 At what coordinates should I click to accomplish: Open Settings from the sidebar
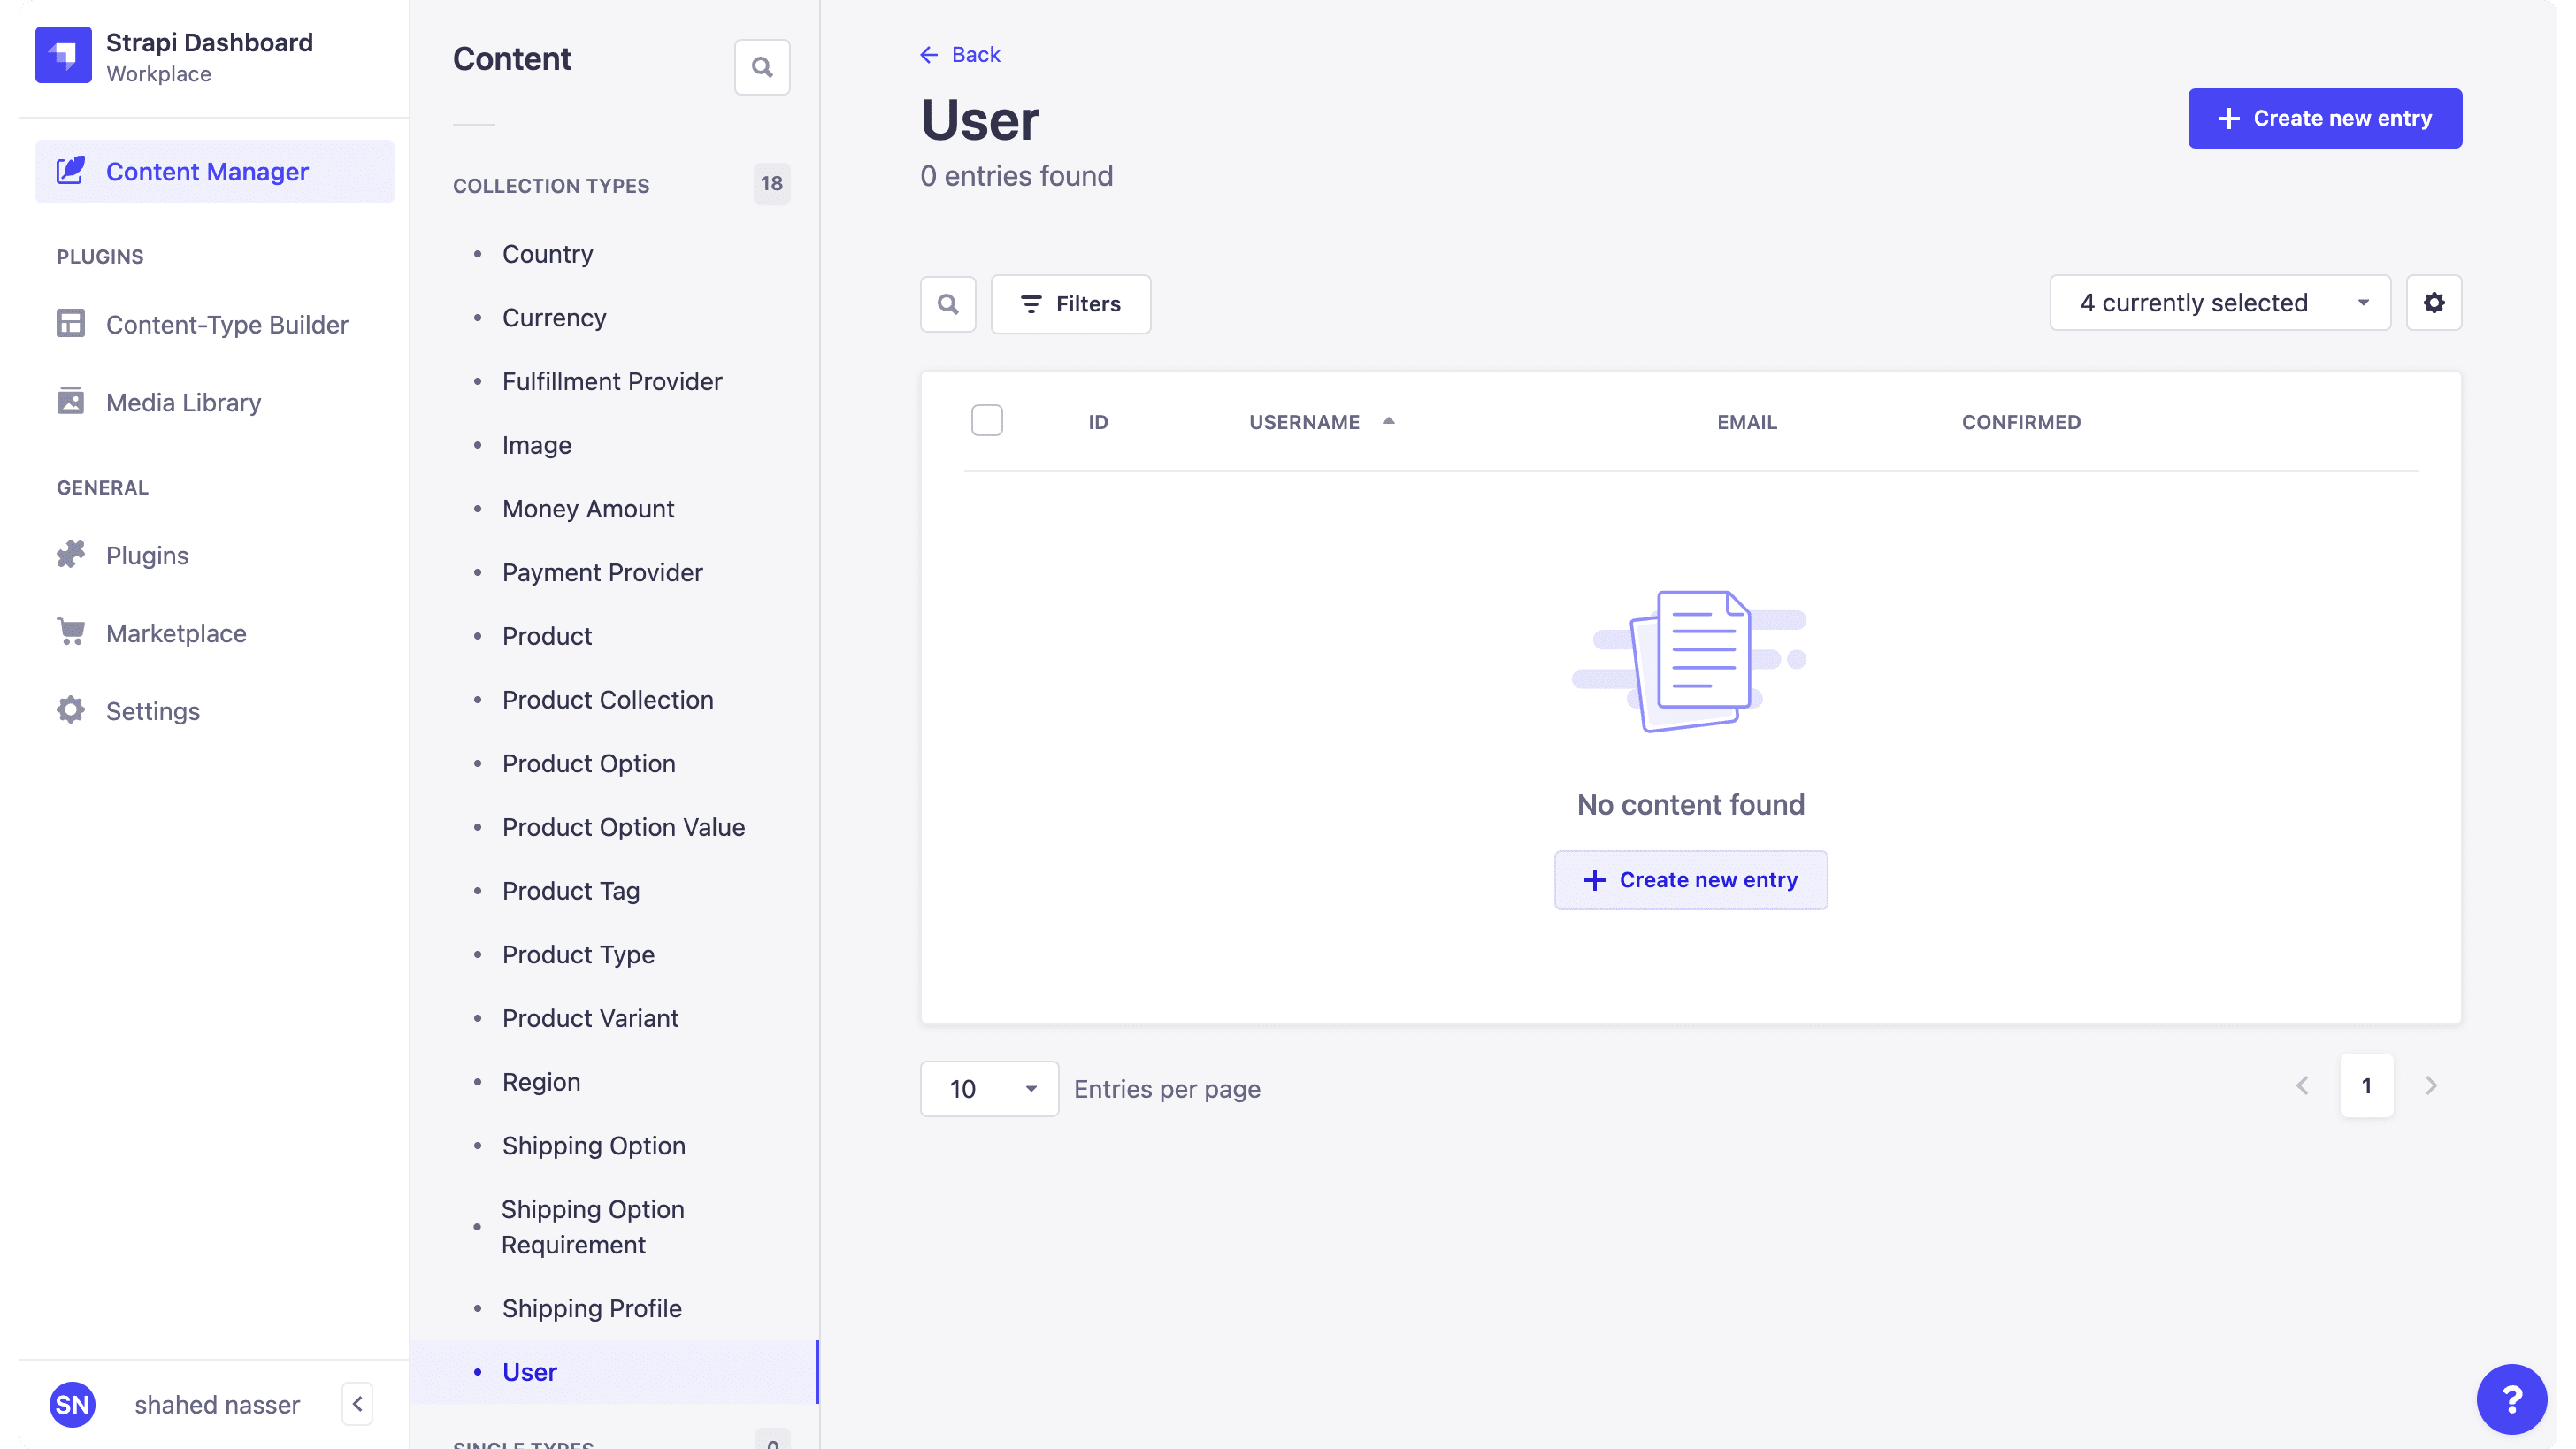point(153,710)
